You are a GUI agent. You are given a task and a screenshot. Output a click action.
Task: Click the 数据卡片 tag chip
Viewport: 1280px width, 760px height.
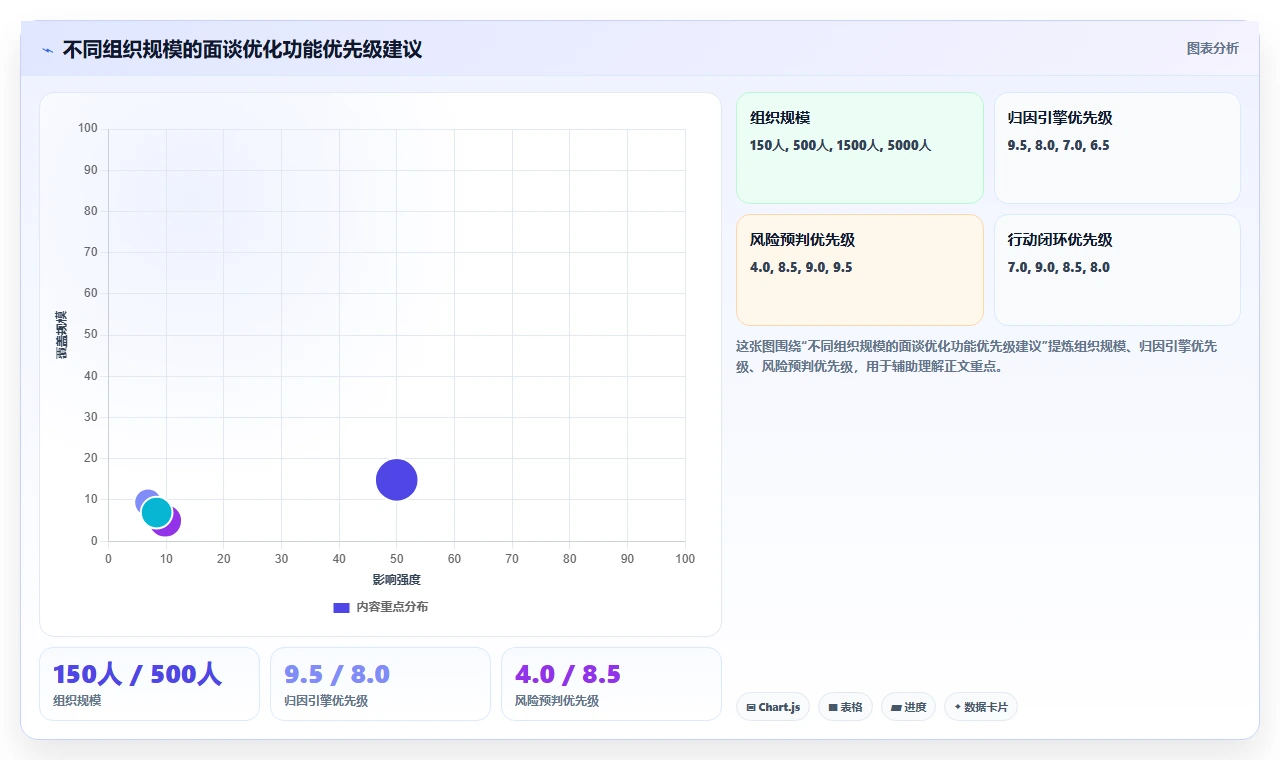[x=980, y=707]
